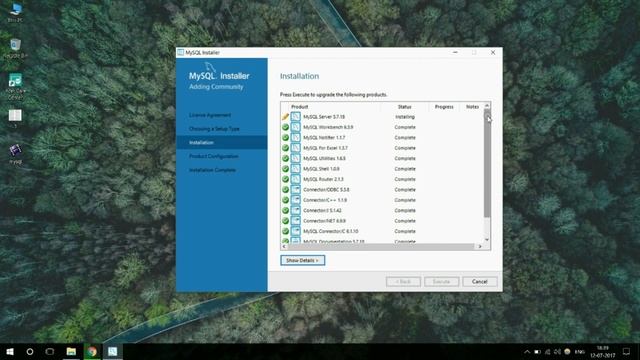Click the horizontal scroll right arrow
The image size is (640, 360).
pyautogui.click(x=480, y=247)
